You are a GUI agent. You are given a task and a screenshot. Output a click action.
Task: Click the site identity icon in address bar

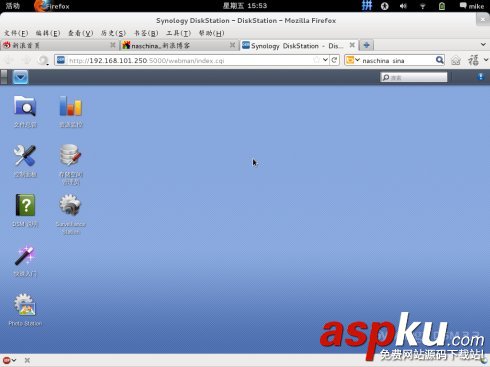point(61,60)
